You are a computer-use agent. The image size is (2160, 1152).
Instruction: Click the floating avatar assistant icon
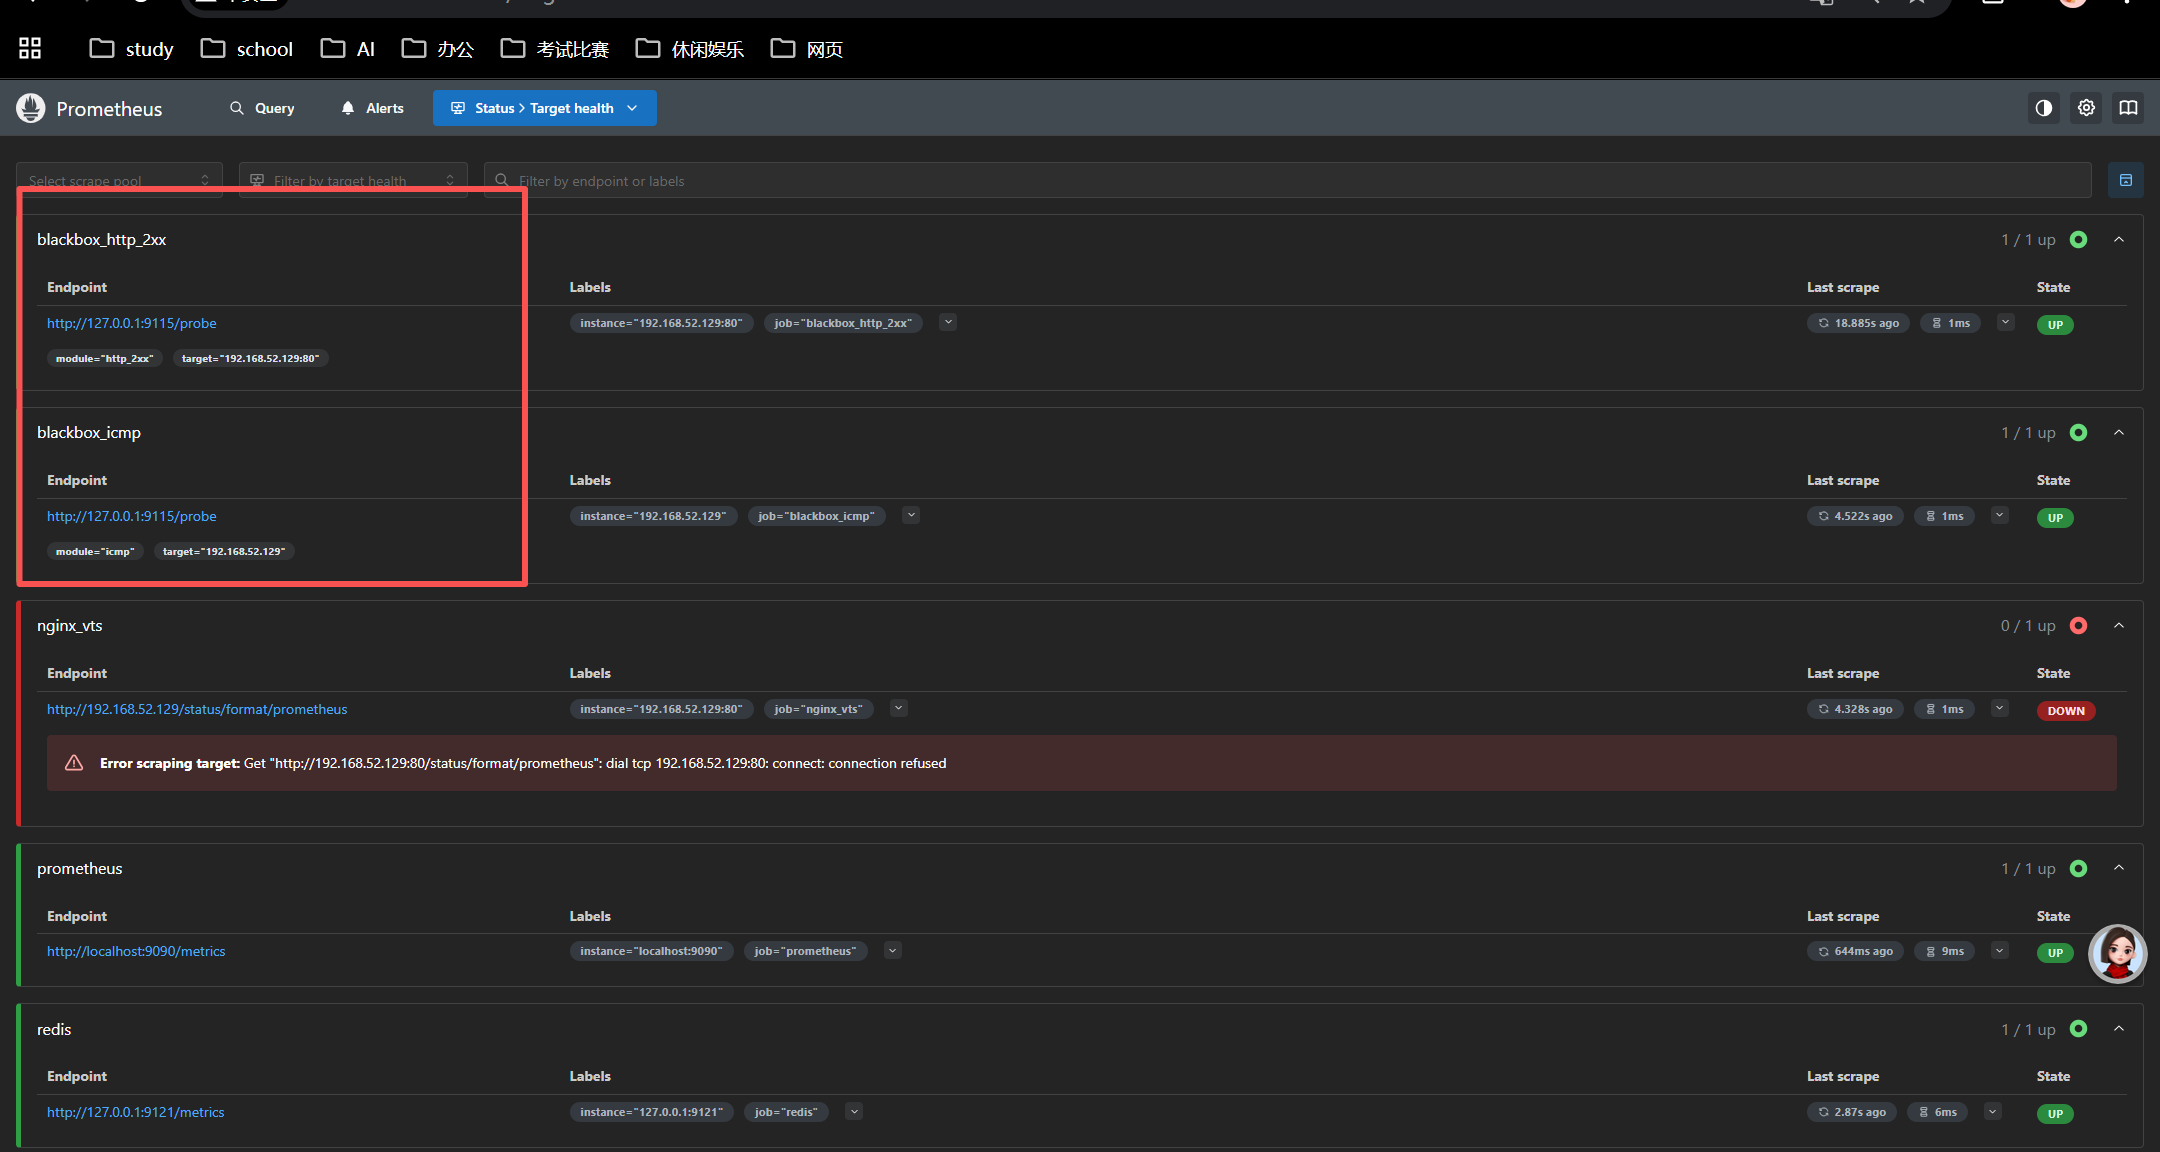(x=2117, y=953)
